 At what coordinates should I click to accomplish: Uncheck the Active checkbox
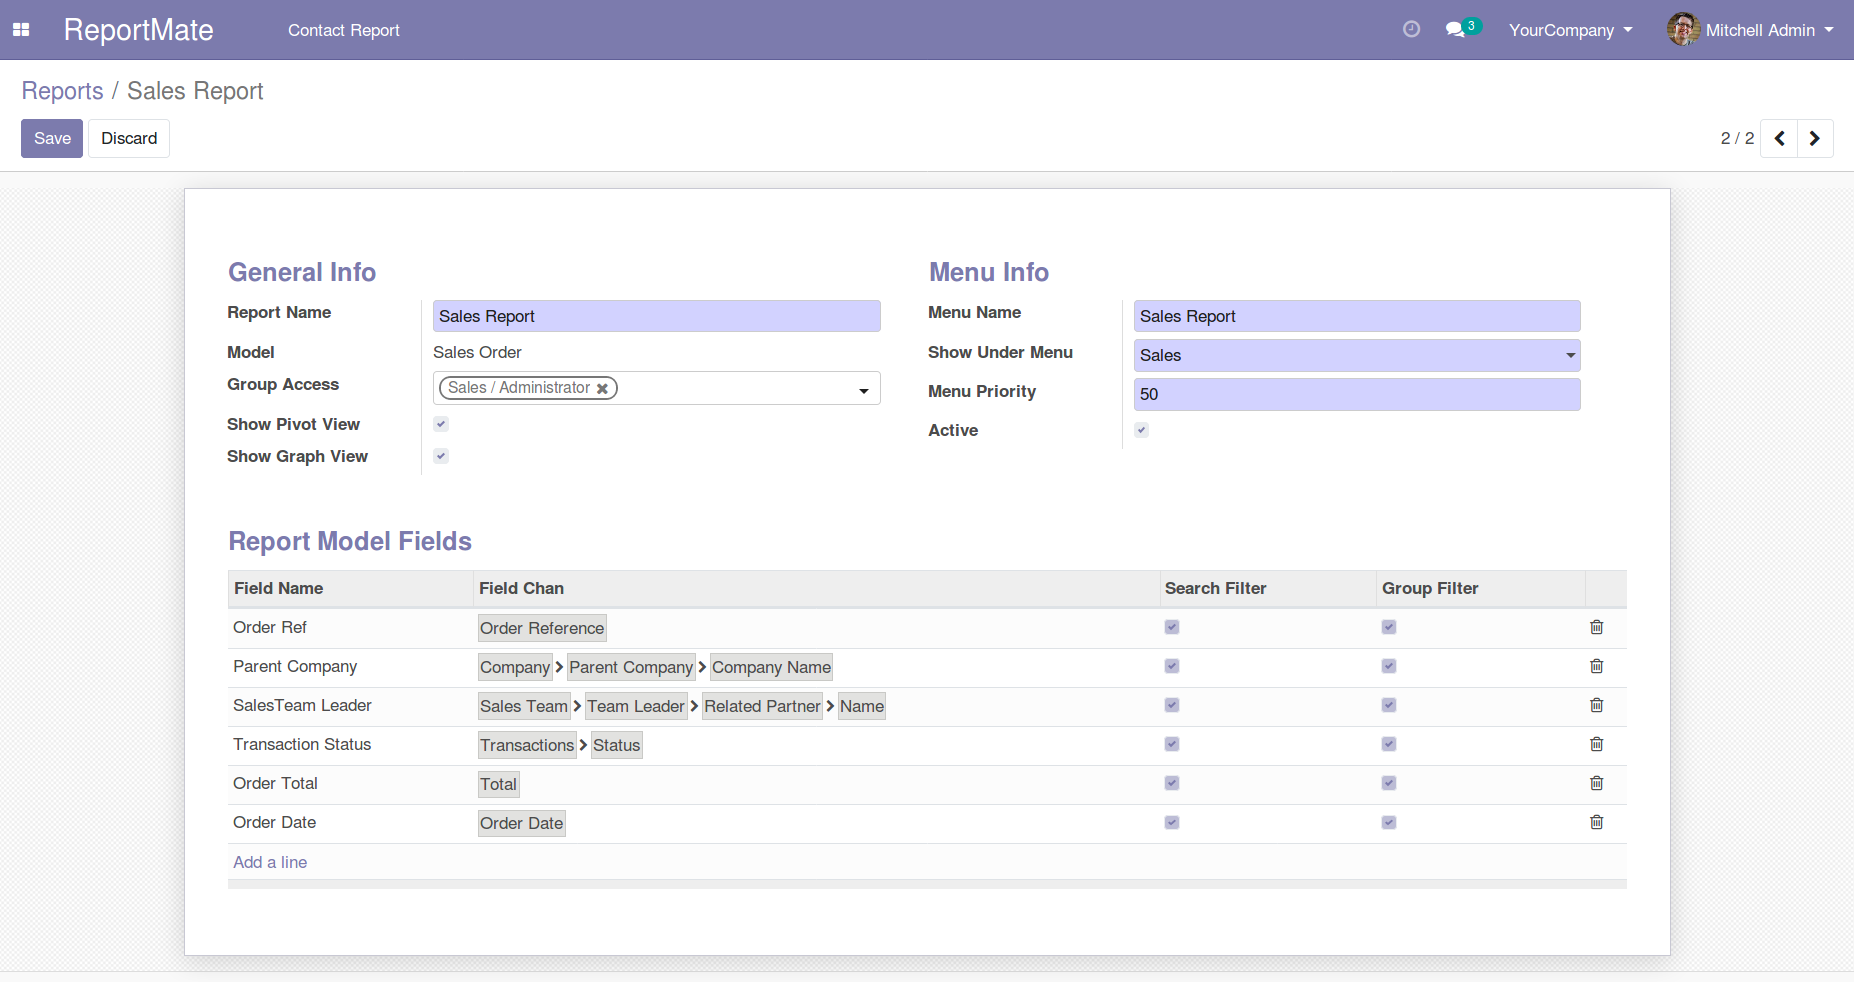(x=1141, y=430)
